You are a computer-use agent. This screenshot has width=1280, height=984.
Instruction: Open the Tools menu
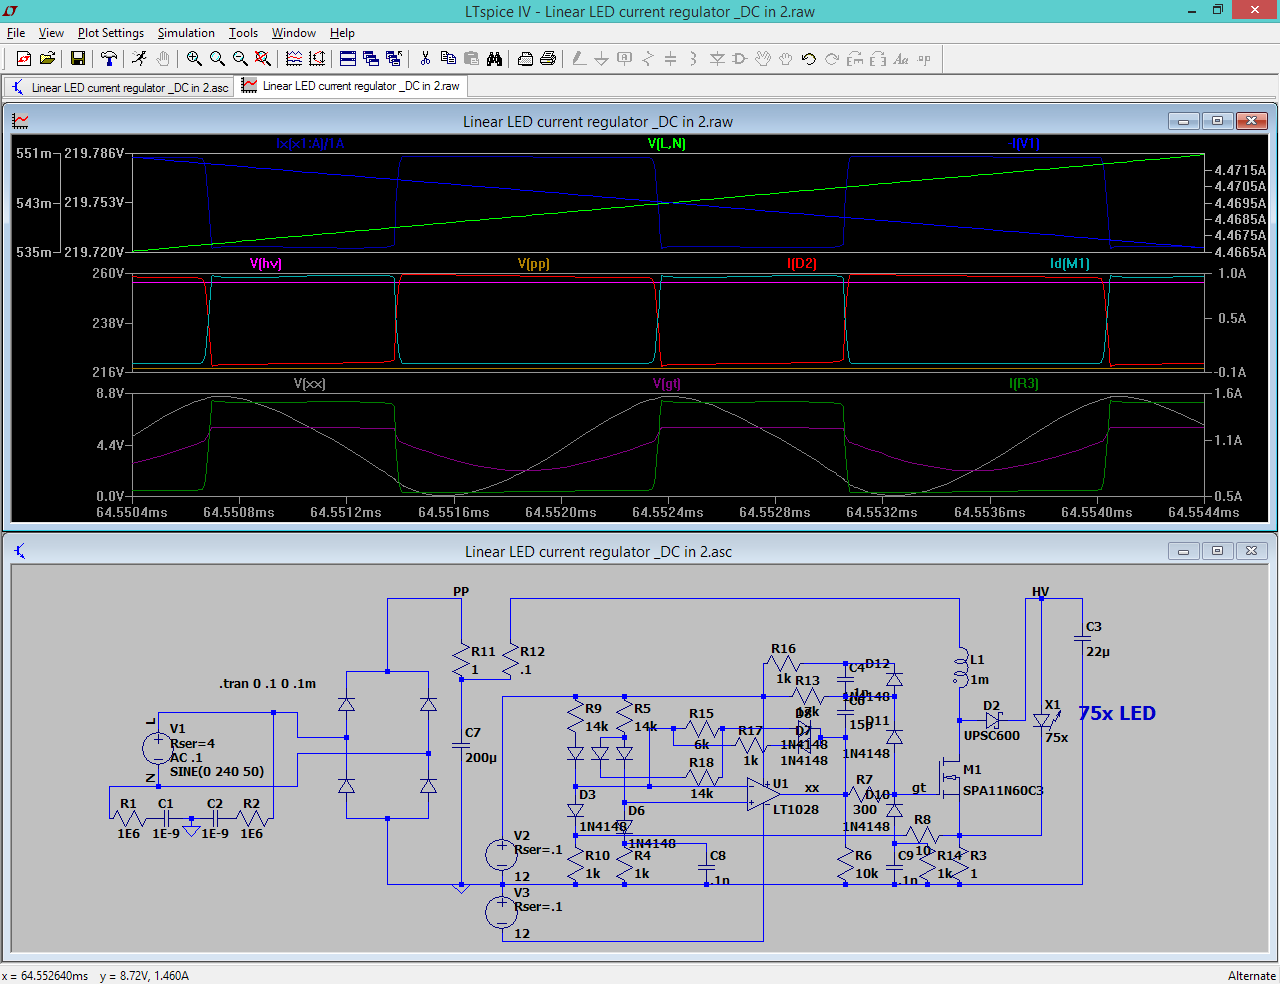243,33
